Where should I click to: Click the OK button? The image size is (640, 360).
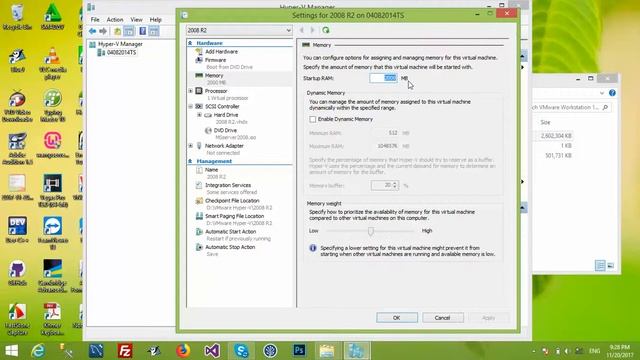tap(397, 318)
